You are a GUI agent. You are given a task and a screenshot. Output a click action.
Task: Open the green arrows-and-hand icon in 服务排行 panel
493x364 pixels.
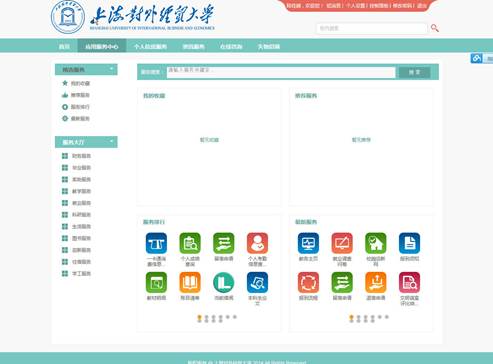tap(224, 243)
